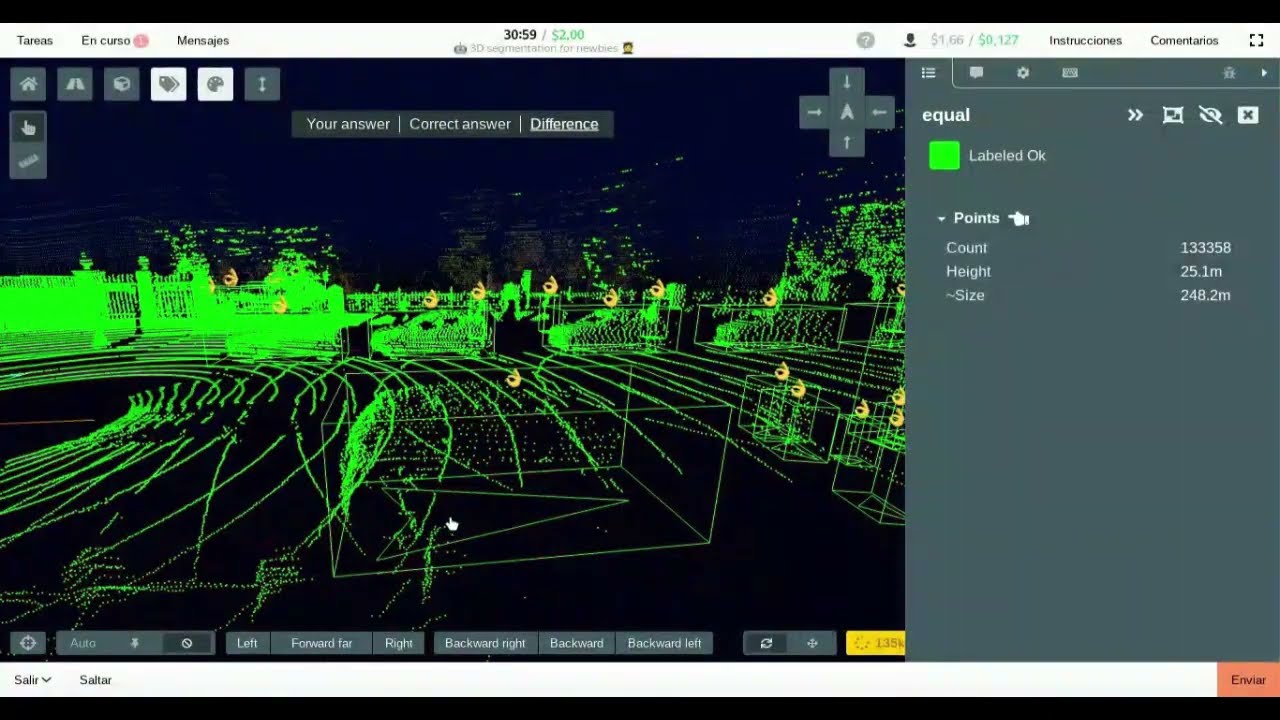The image size is (1280, 720).
Task: Click the Enviar submit button
Action: [x=1248, y=680]
